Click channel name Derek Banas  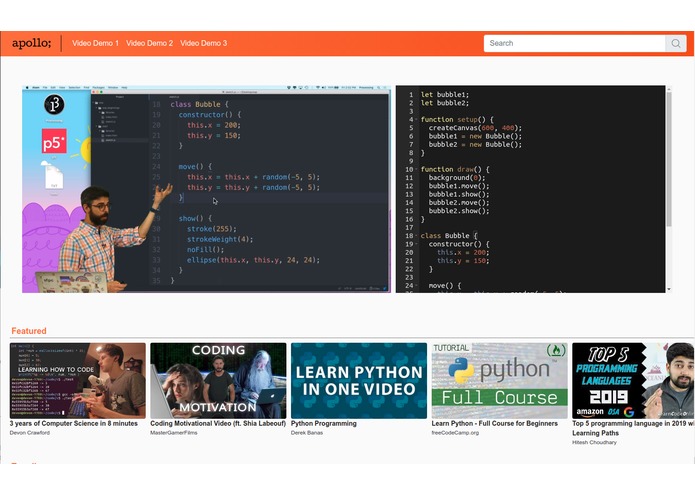point(307,433)
